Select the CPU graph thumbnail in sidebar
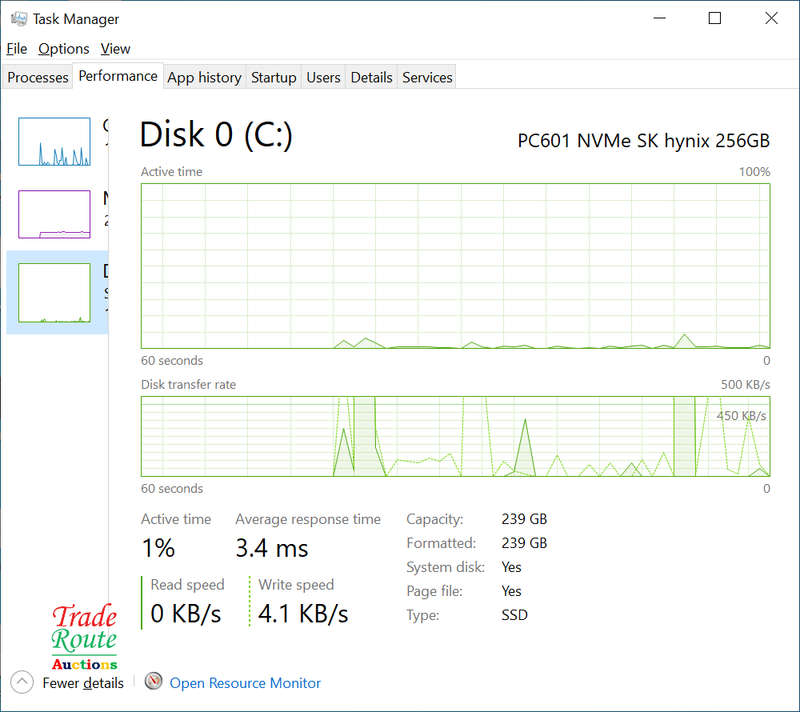Screen dimensions: 800x712 [x=54, y=141]
